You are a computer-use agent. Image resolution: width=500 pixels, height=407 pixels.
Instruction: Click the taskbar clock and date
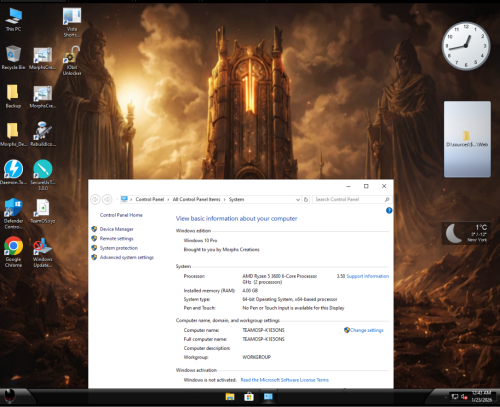coord(481,397)
